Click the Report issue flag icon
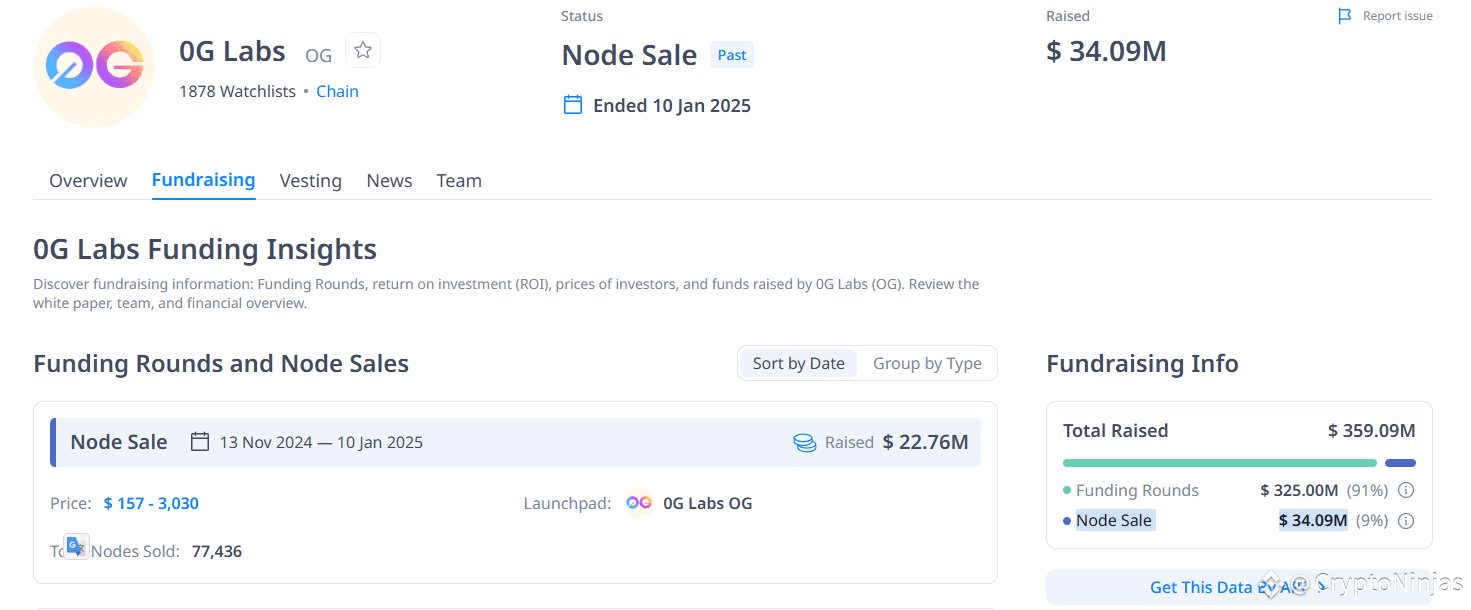 [x=1345, y=16]
